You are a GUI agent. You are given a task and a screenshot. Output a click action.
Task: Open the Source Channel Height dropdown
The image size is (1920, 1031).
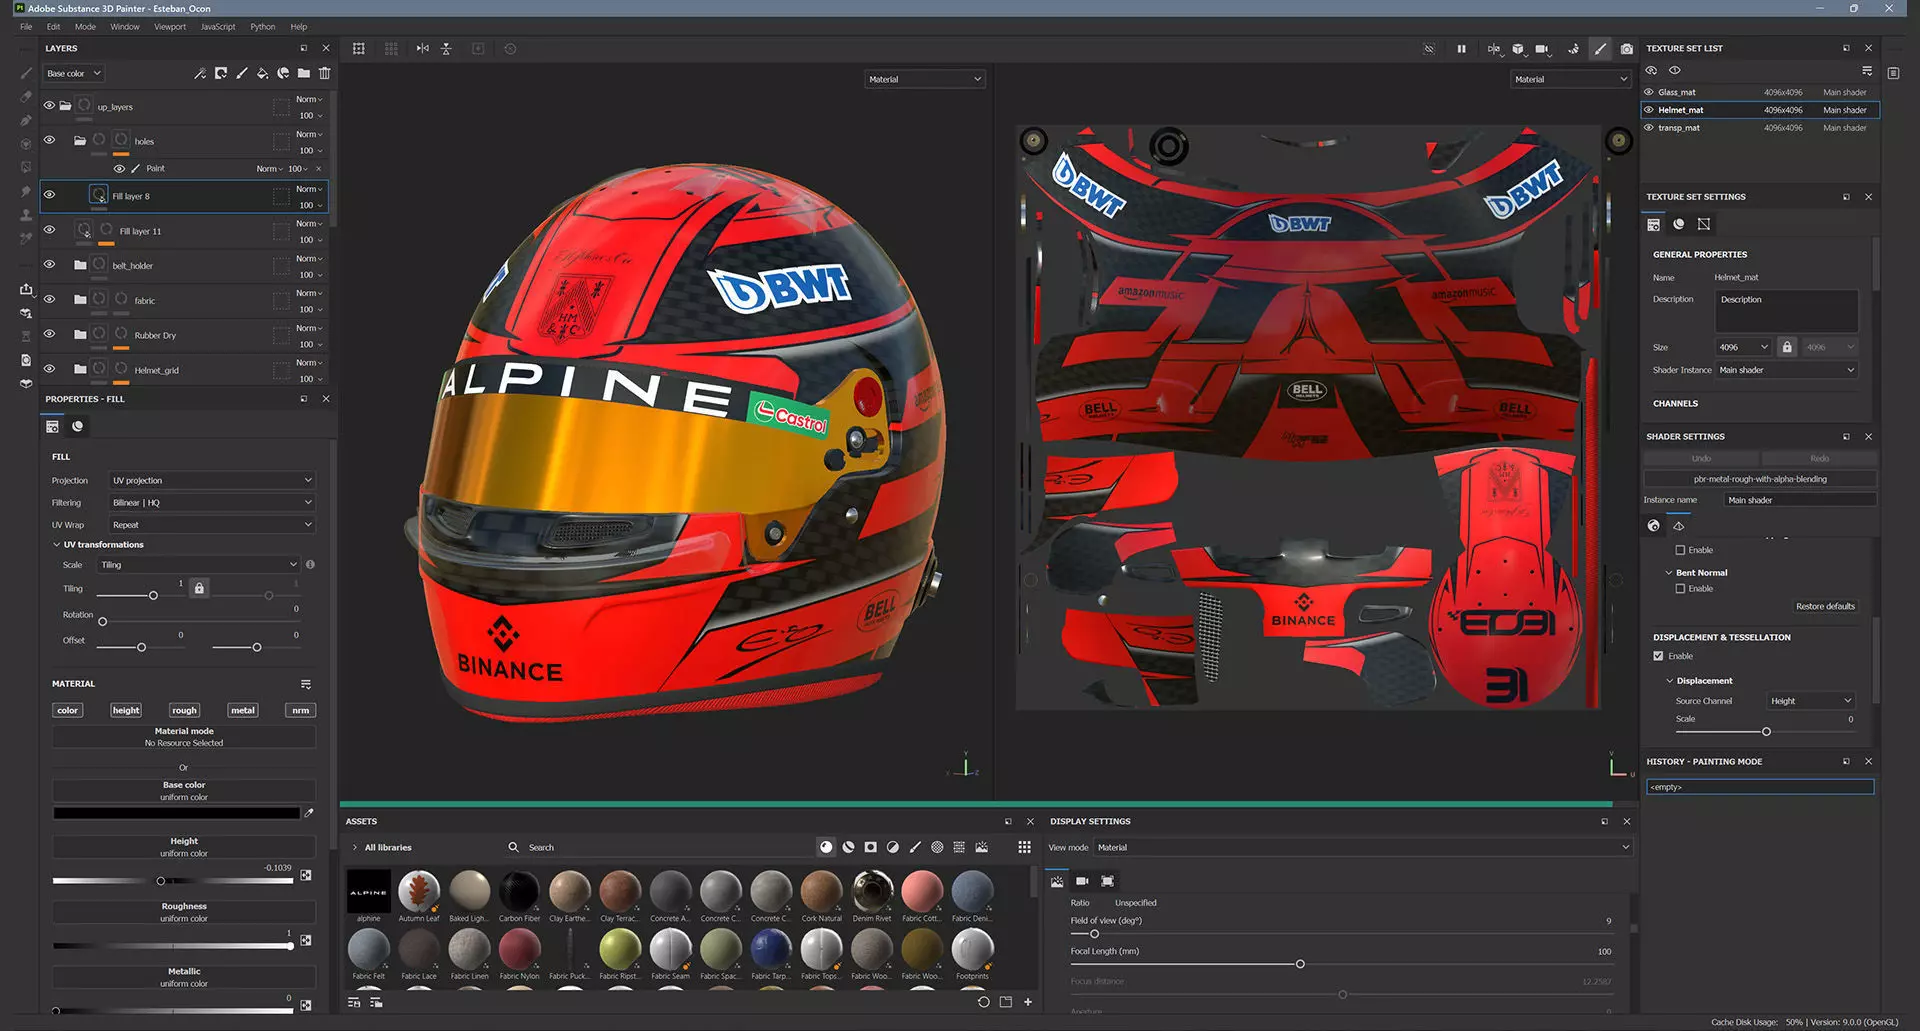1811,701
